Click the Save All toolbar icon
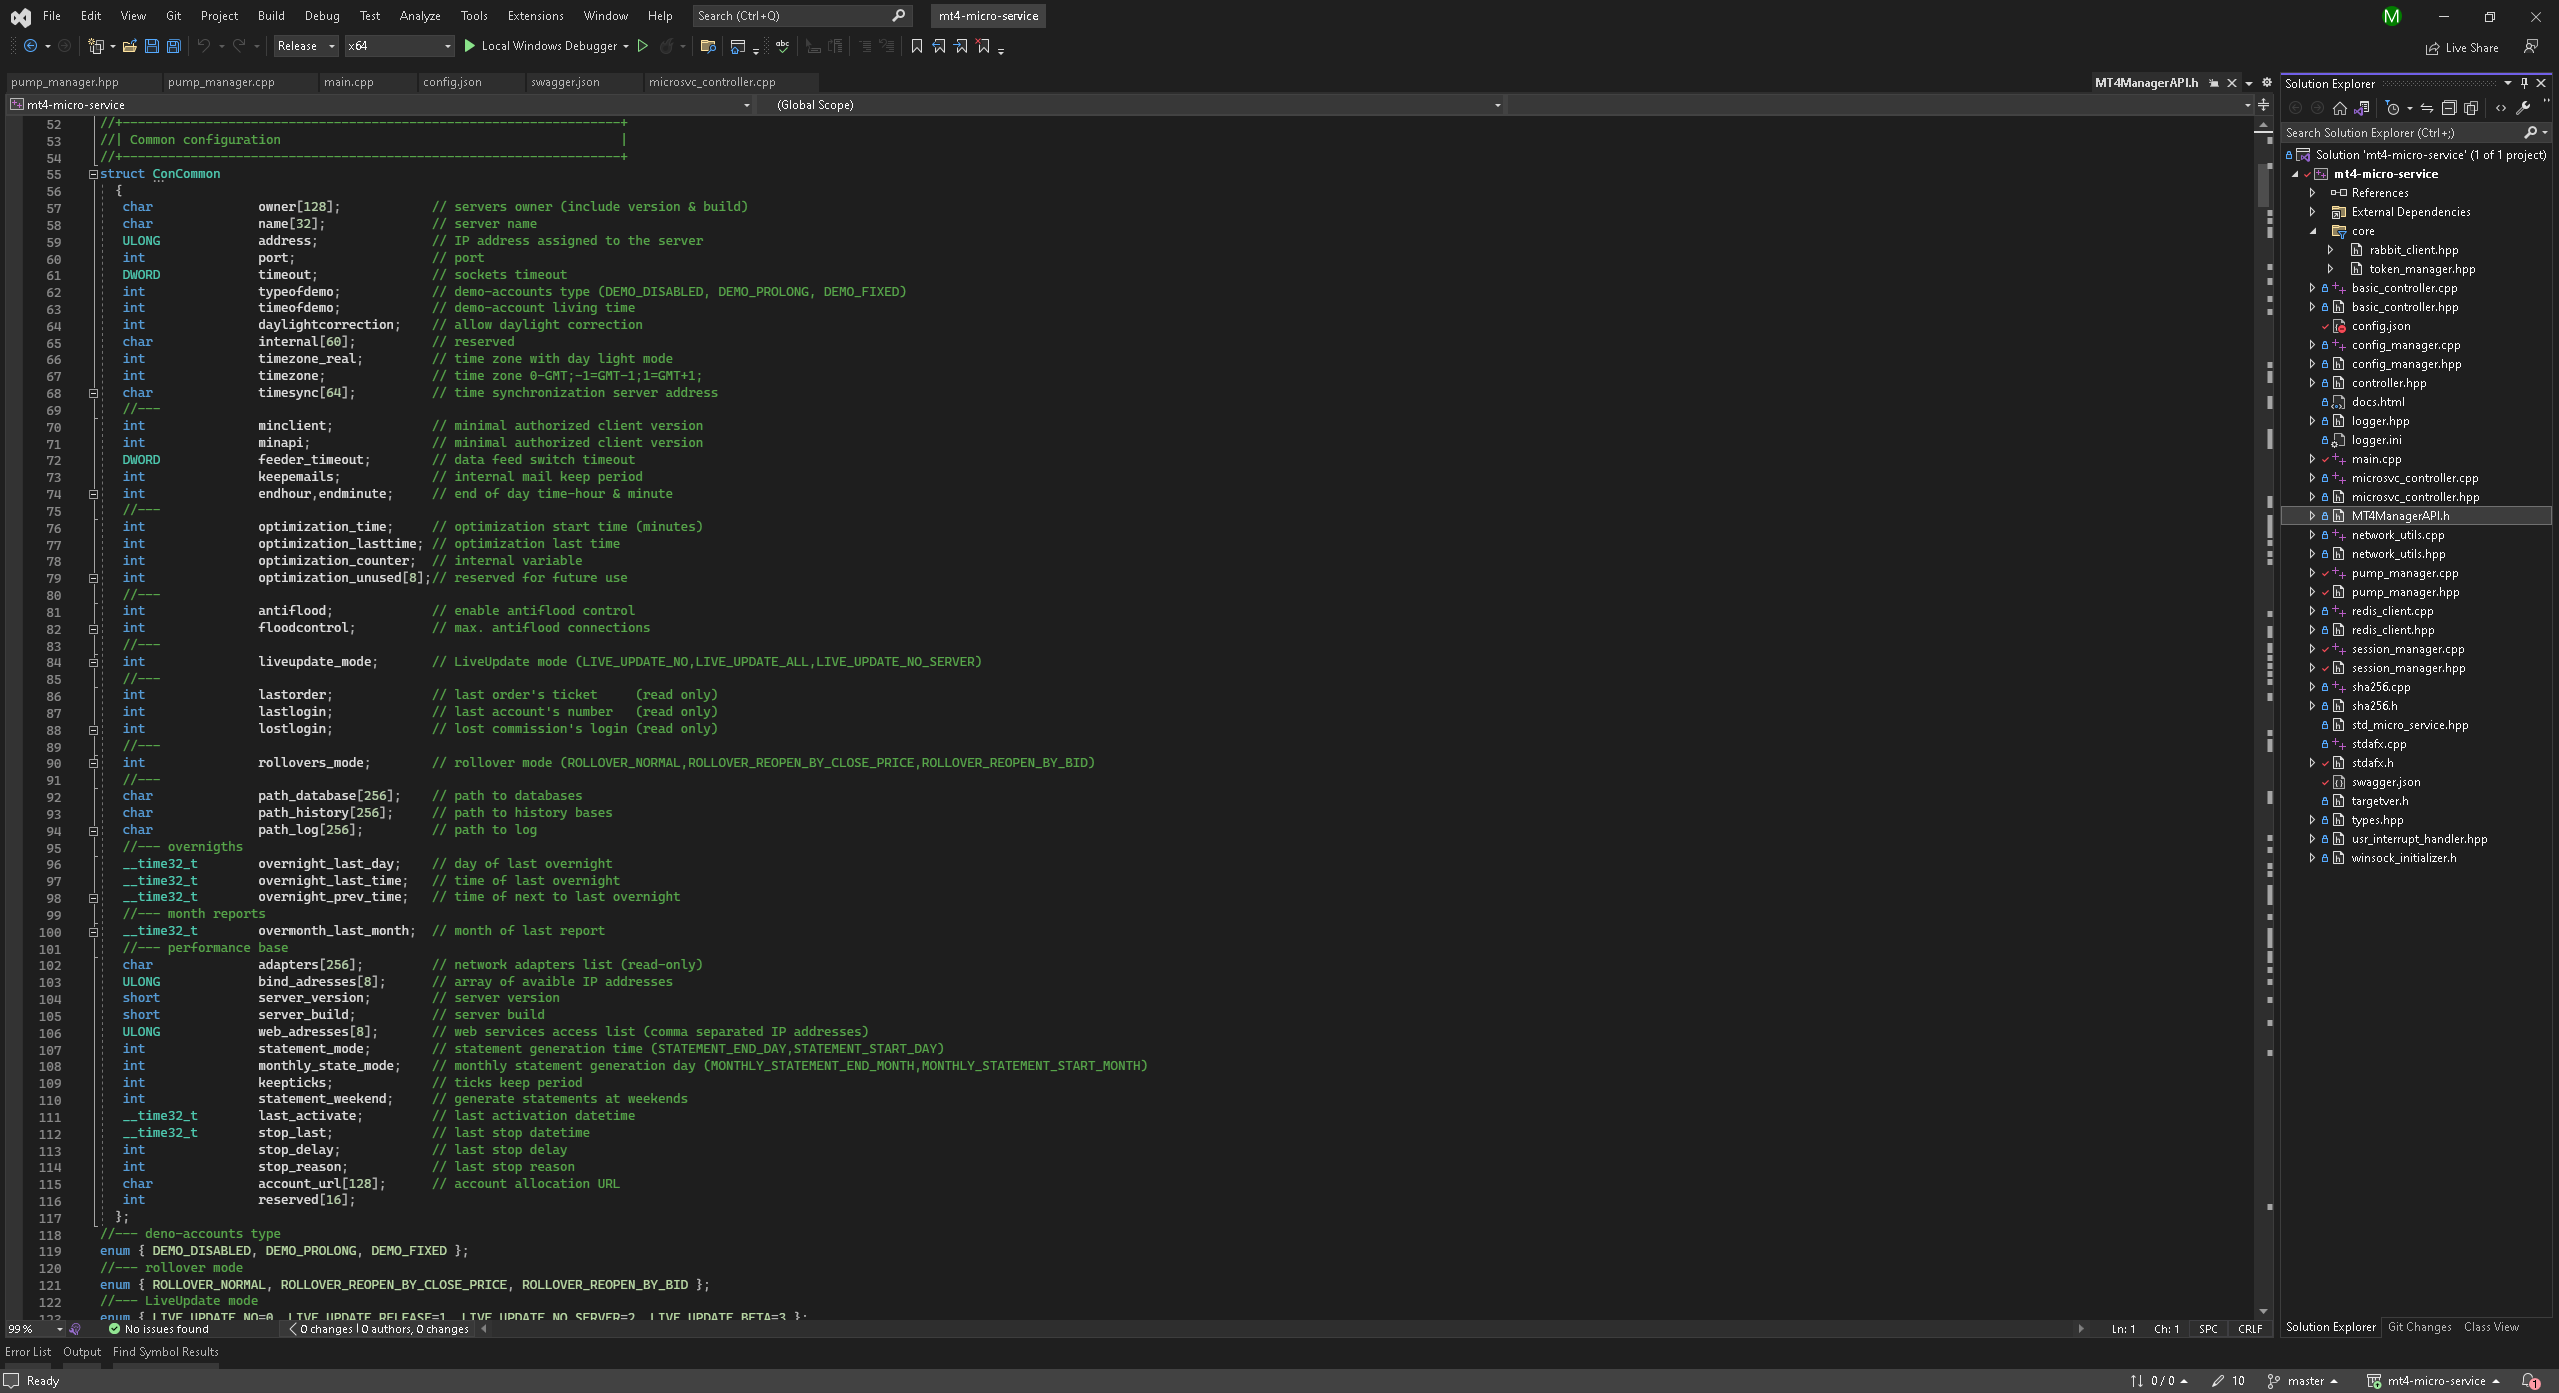 [174, 46]
